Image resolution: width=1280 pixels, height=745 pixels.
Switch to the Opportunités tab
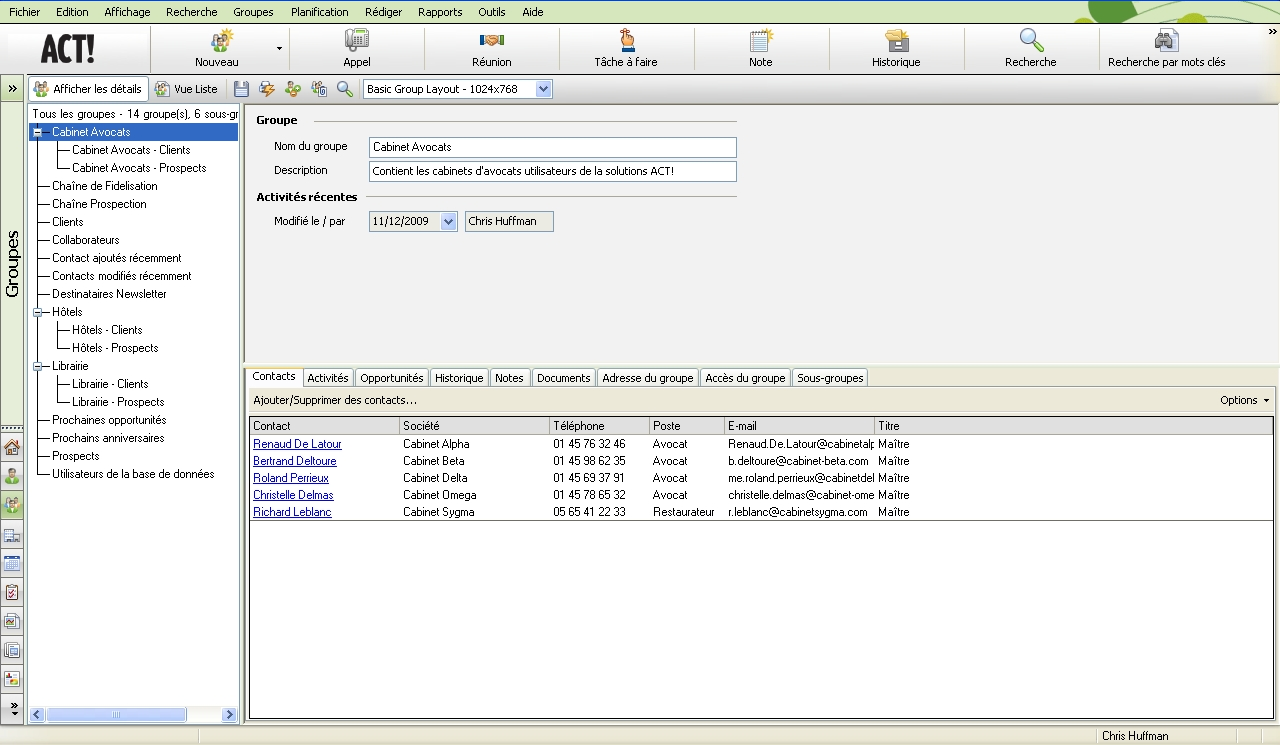click(x=391, y=378)
